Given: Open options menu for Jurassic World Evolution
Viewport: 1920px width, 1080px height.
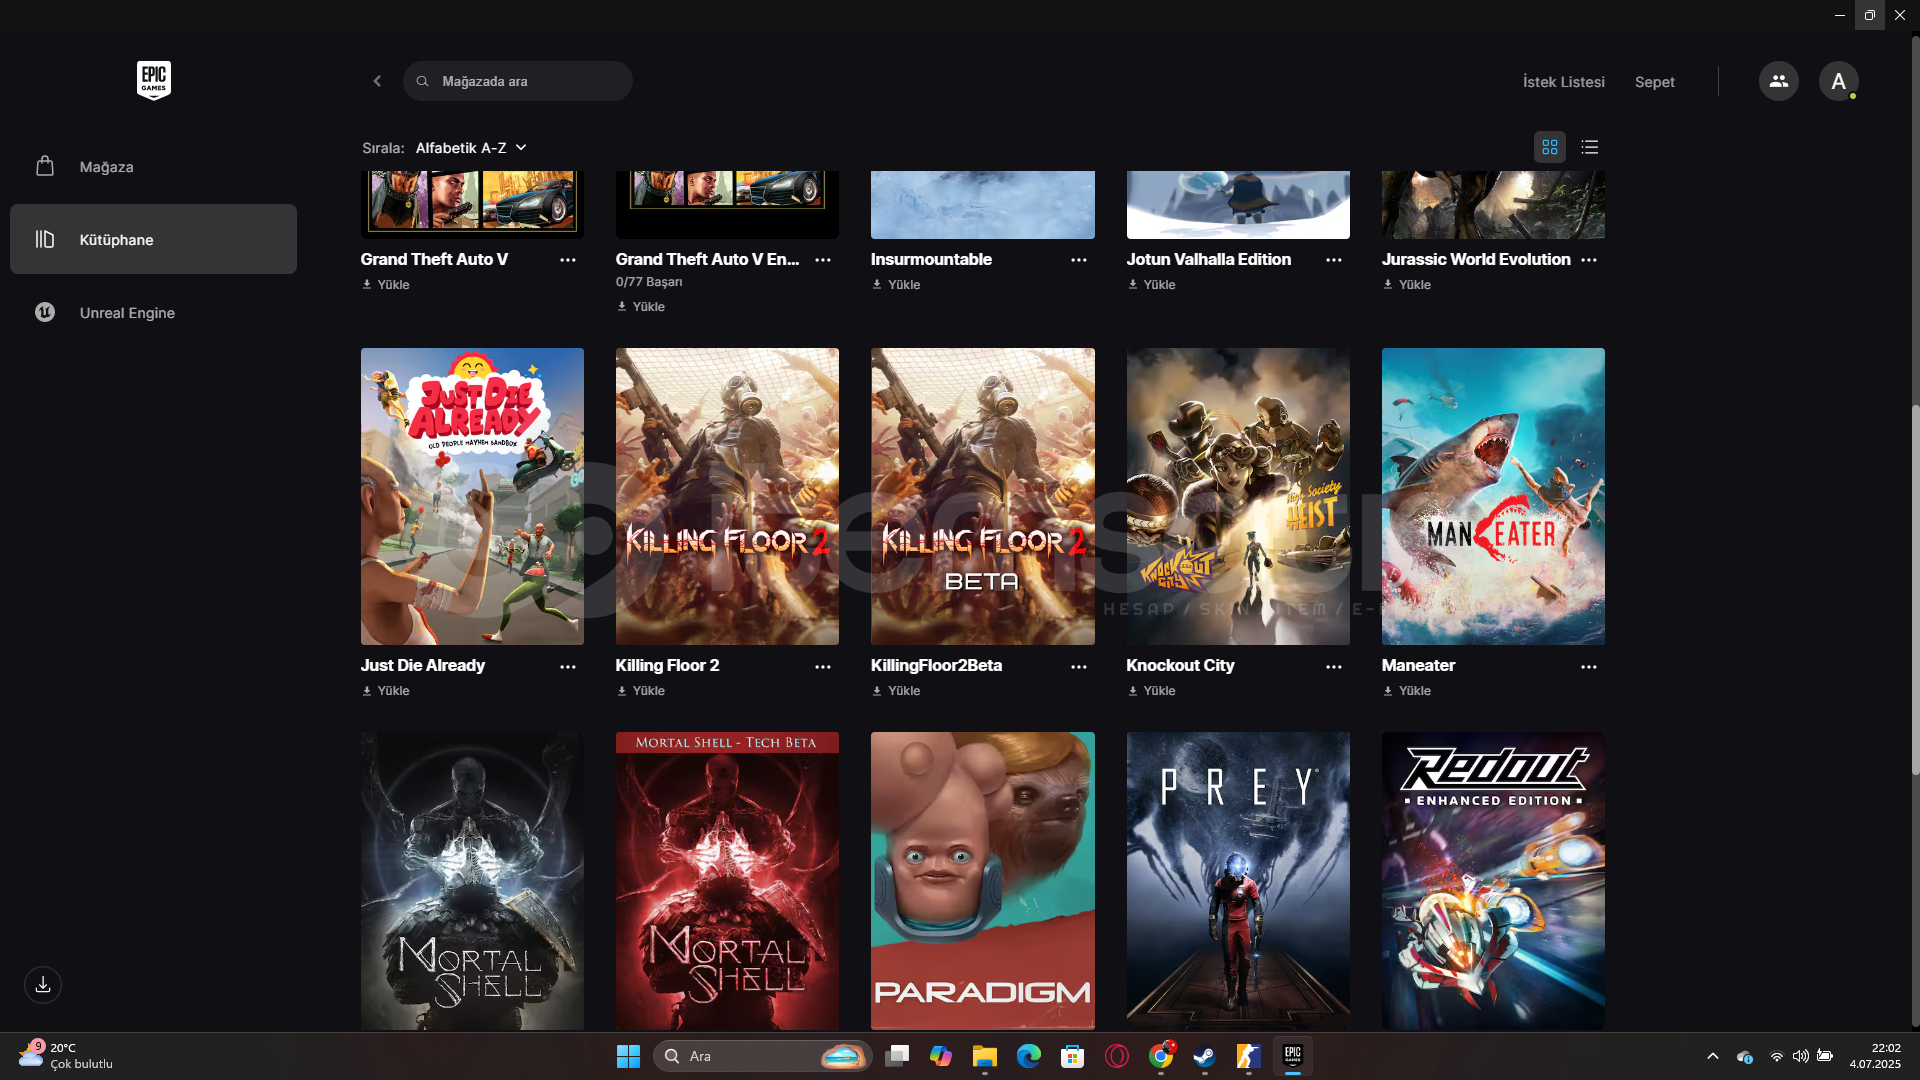Looking at the screenshot, I should coord(1589,260).
